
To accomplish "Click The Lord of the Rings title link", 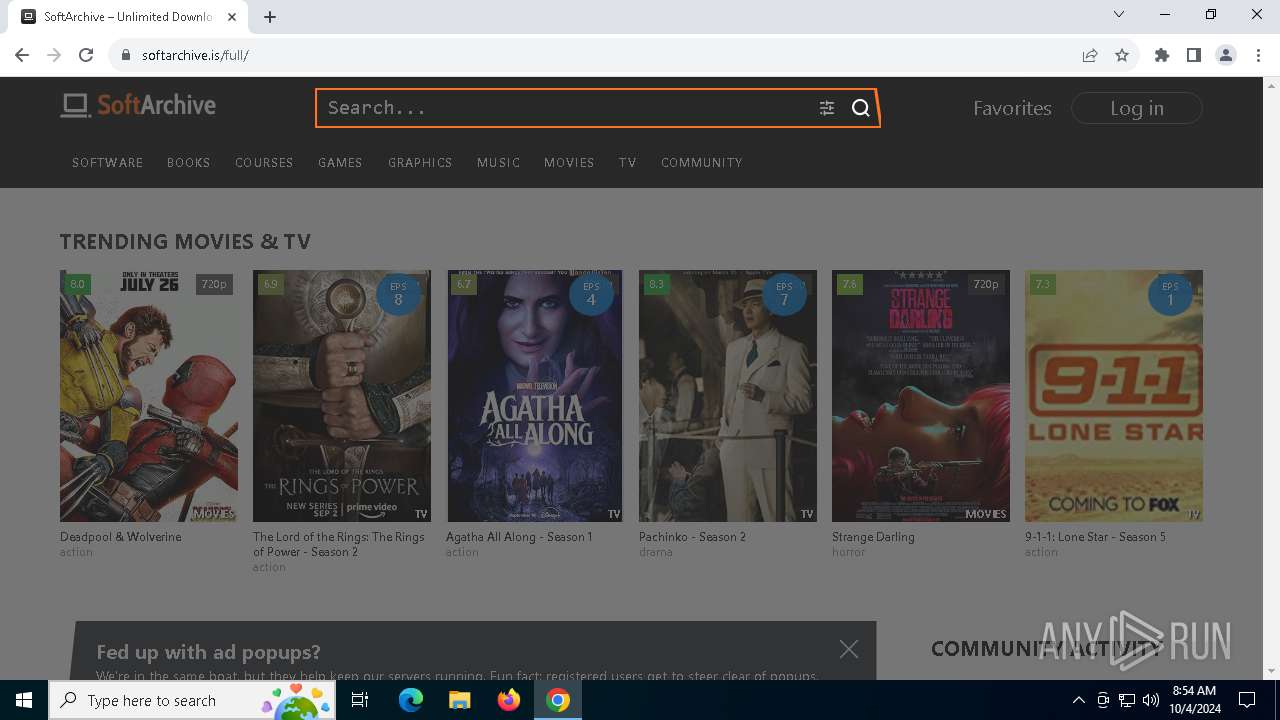I will (x=339, y=544).
